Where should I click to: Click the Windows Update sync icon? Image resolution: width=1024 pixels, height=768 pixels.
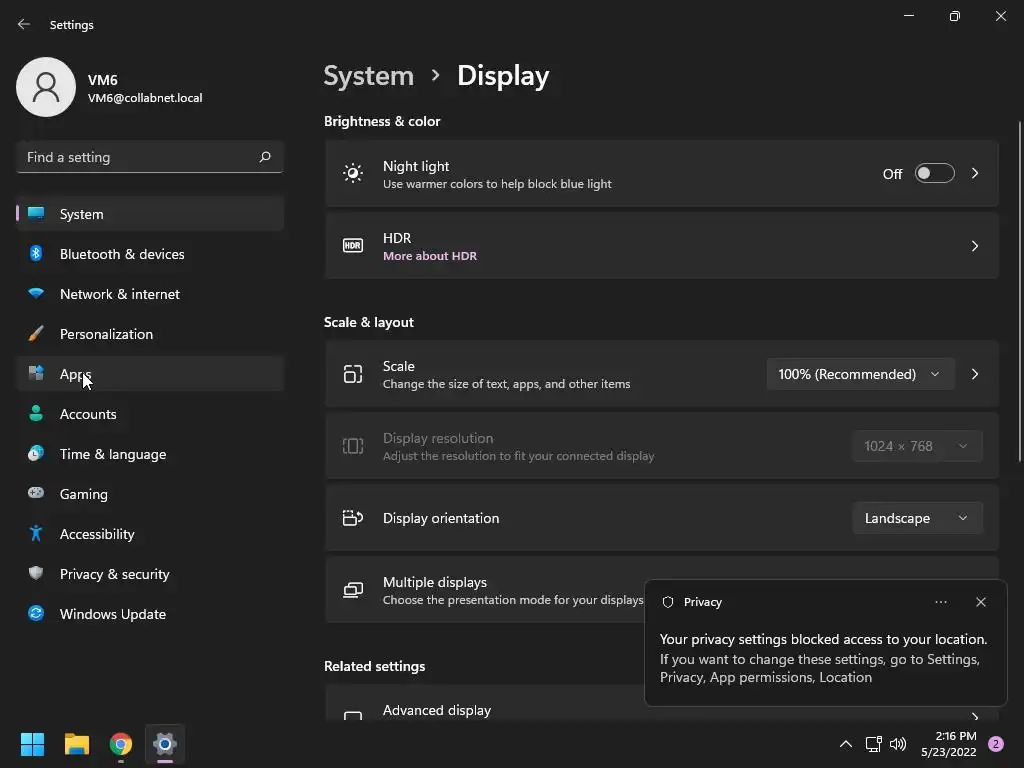(x=36, y=614)
